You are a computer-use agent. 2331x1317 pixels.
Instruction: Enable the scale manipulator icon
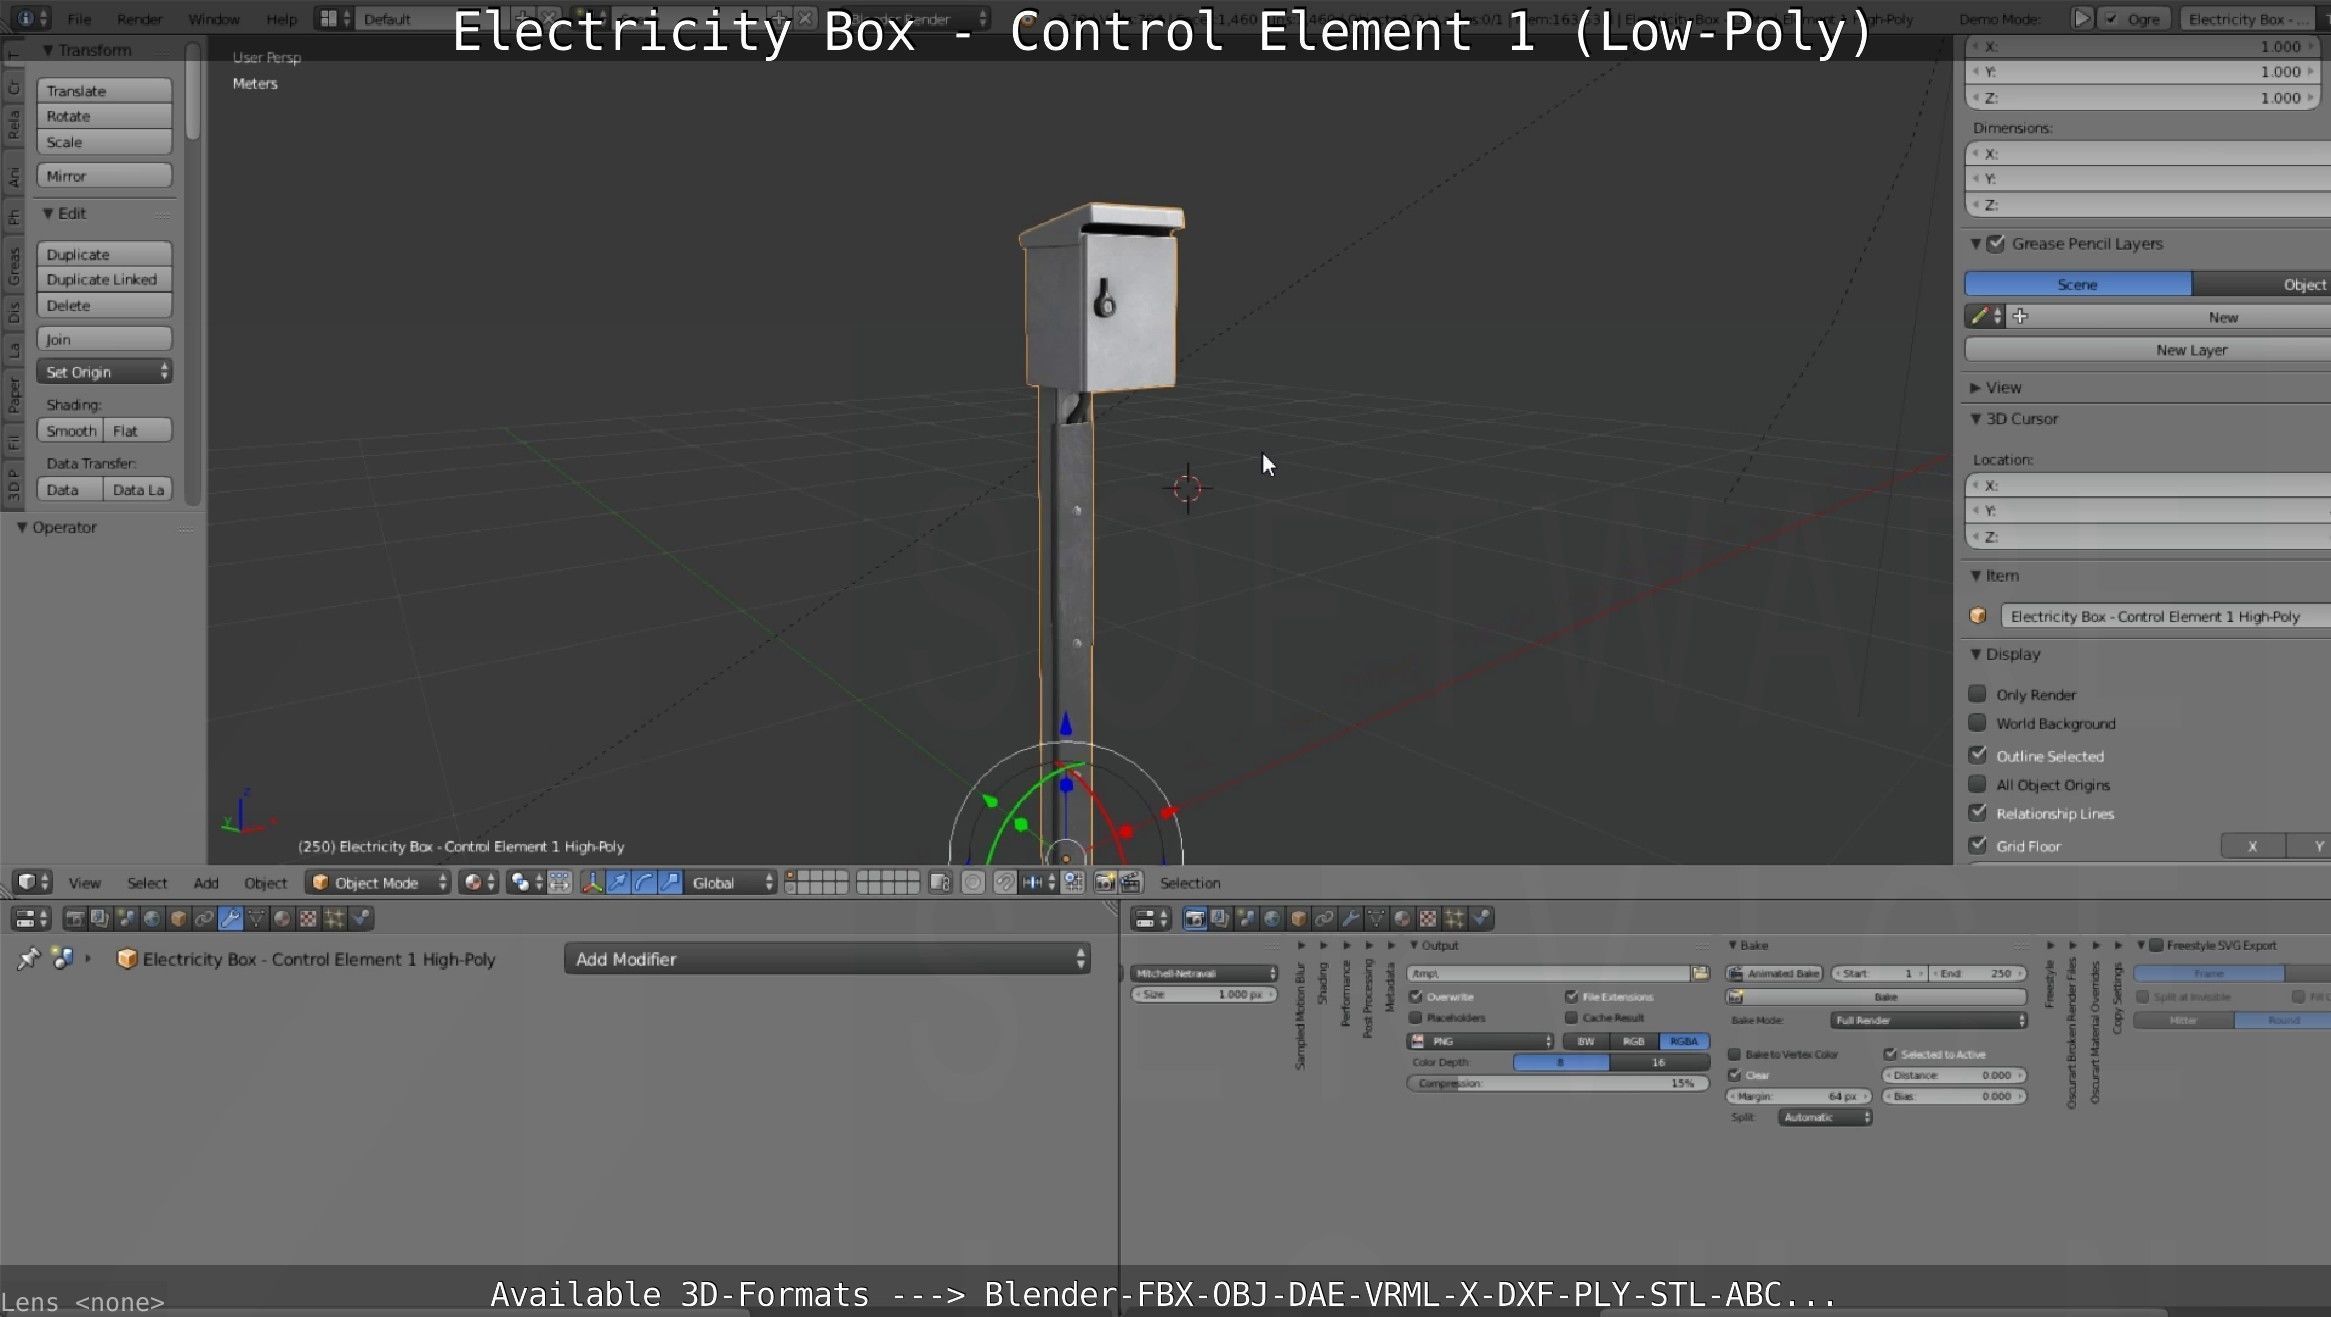[x=670, y=882]
